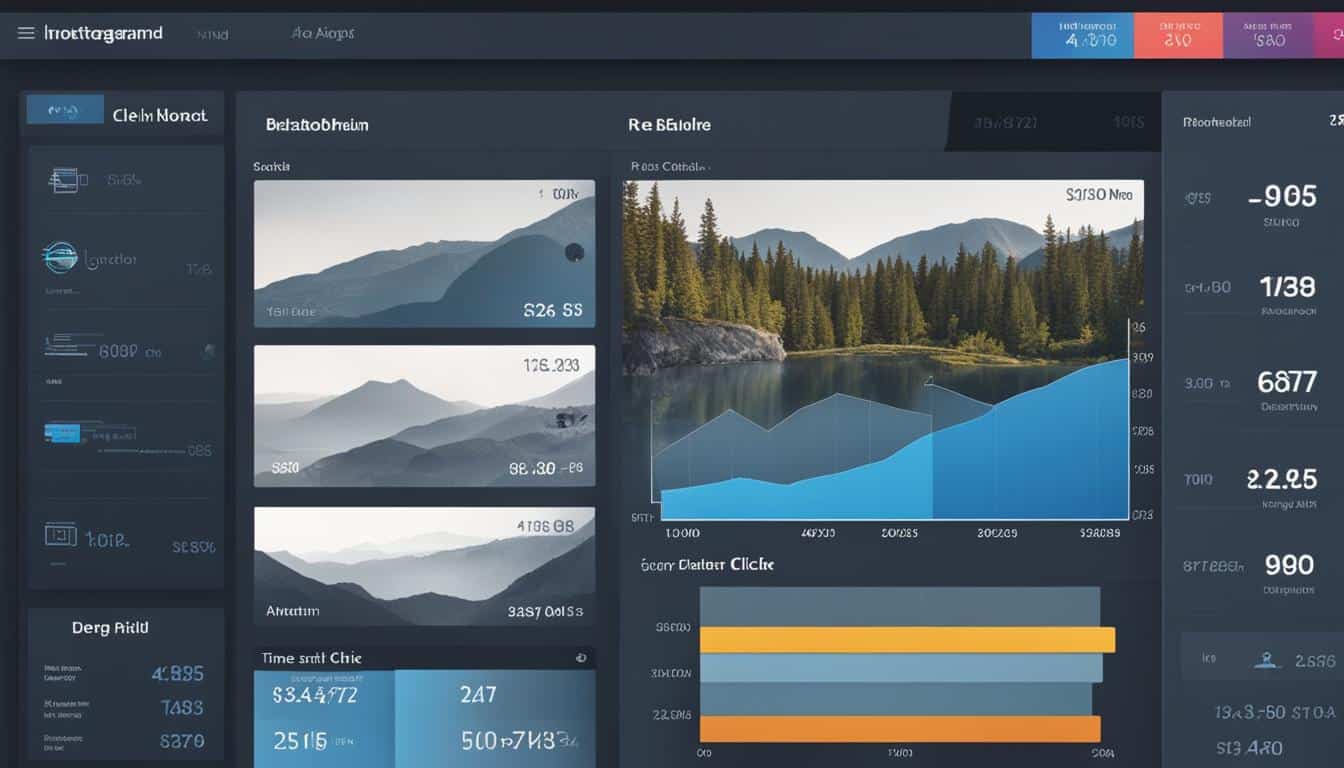Click the small icon at the right of the Time panel header

[580, 658]
